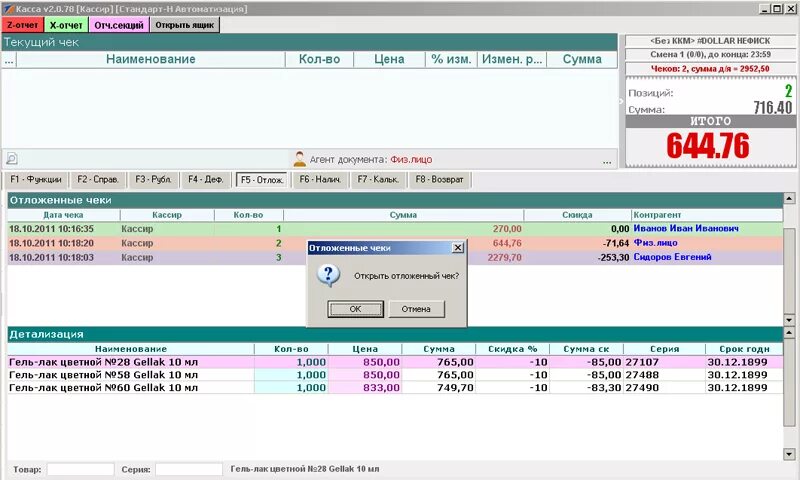Select deferred check dated 18.10.2011 10:18:03
Image resolution: width=800 pixels, height=480 pixels.
click(x=395, y=258)
